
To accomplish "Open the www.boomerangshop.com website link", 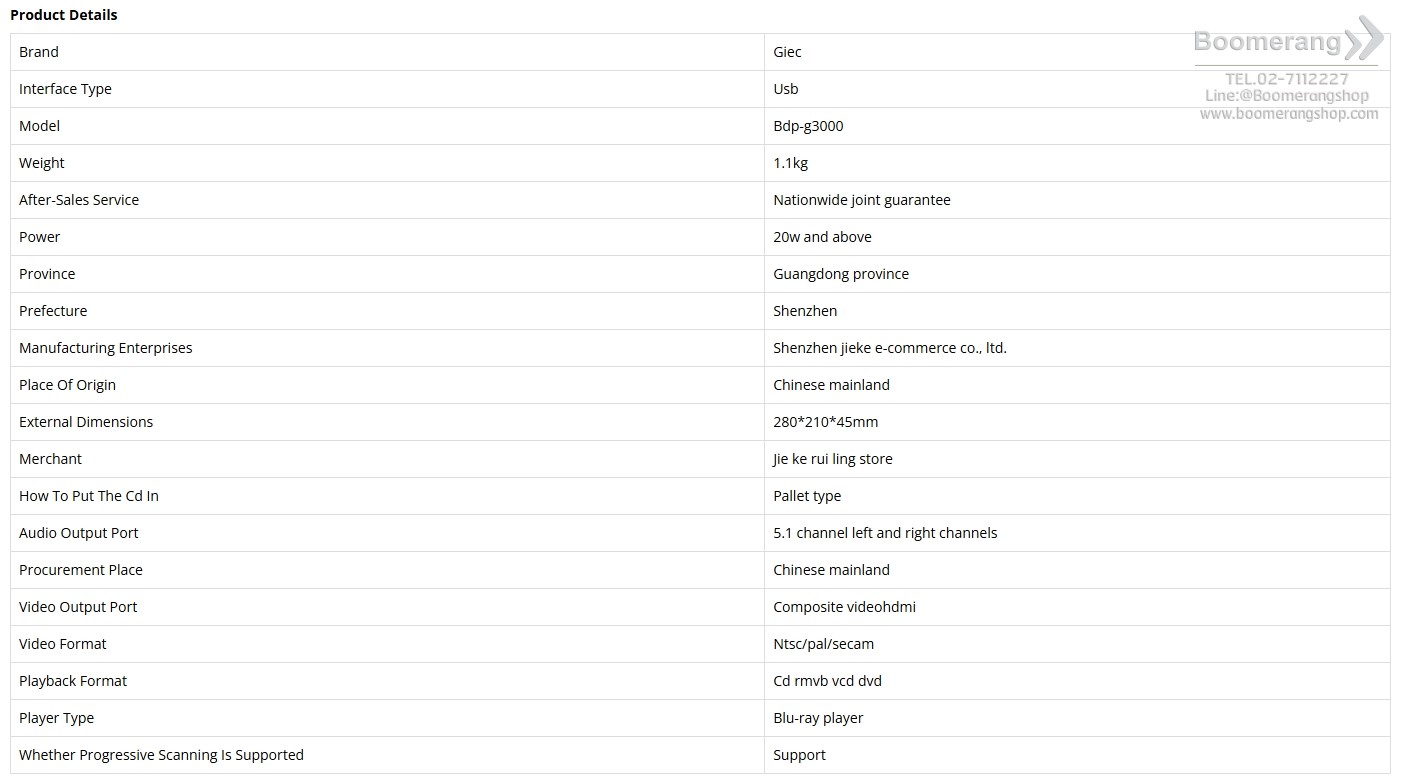I will (1288, 114).
